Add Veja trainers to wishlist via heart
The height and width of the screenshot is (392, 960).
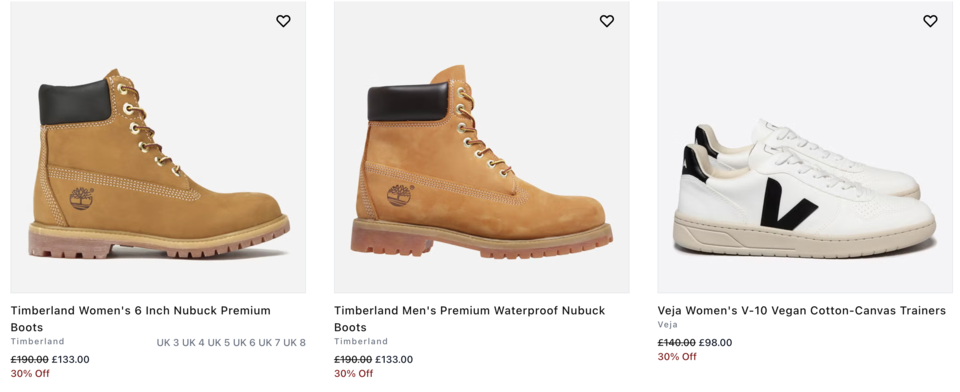pyautogui.click(x=930, y=21)
